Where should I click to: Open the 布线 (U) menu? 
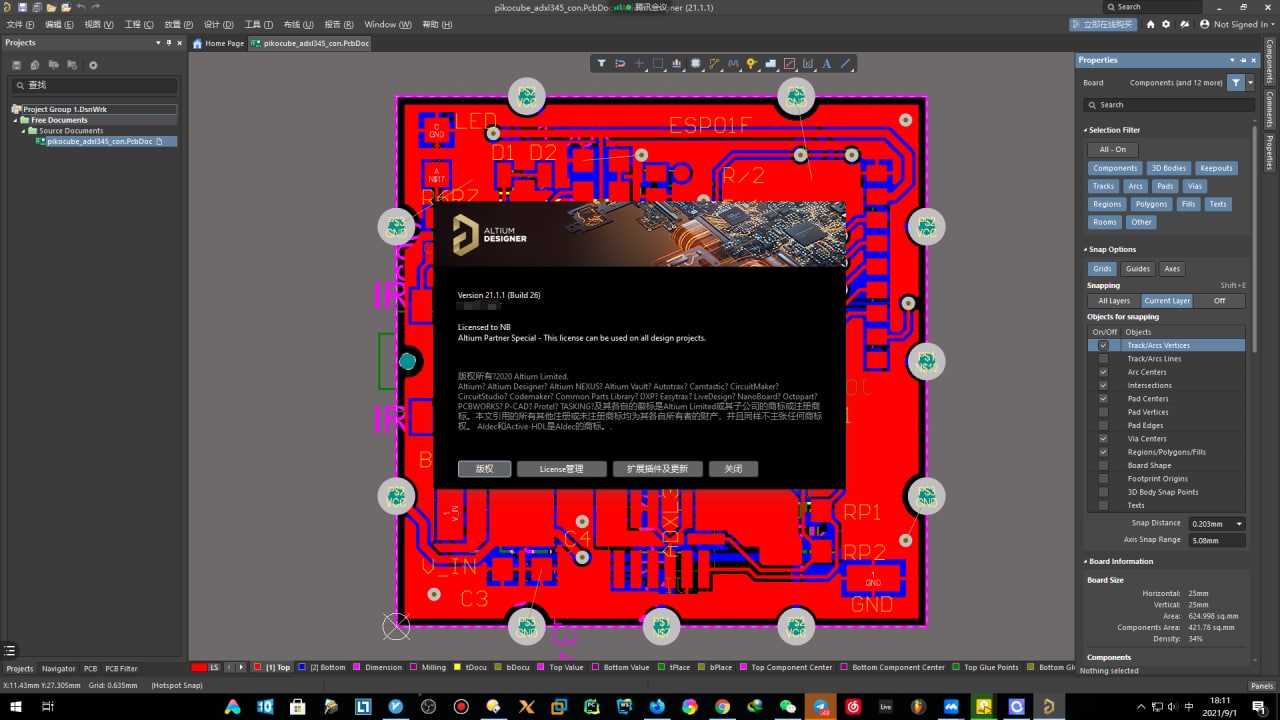tap(298, 24)
